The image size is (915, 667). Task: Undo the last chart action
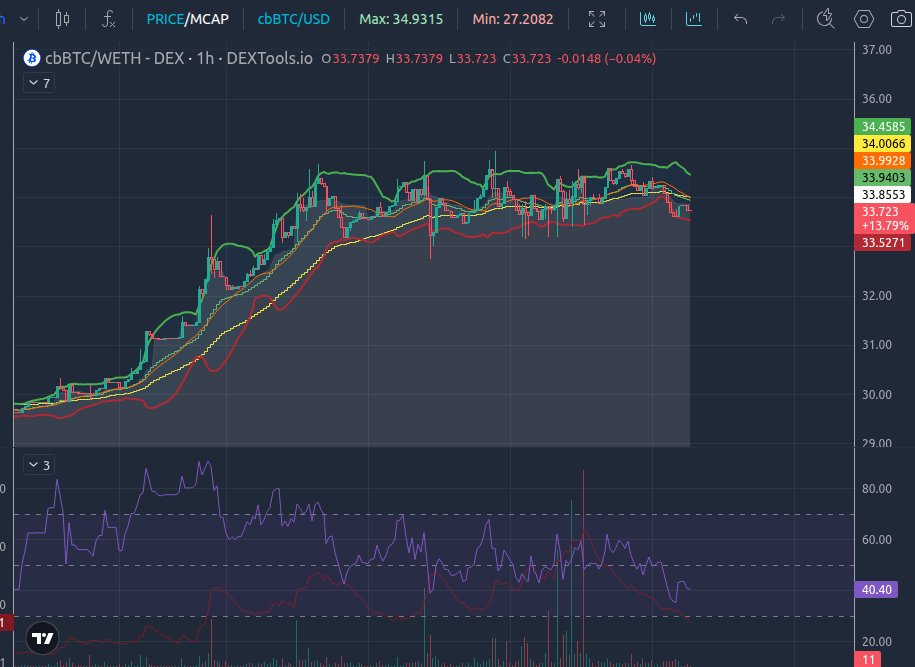pyautogui.click(x=741, y=19)
